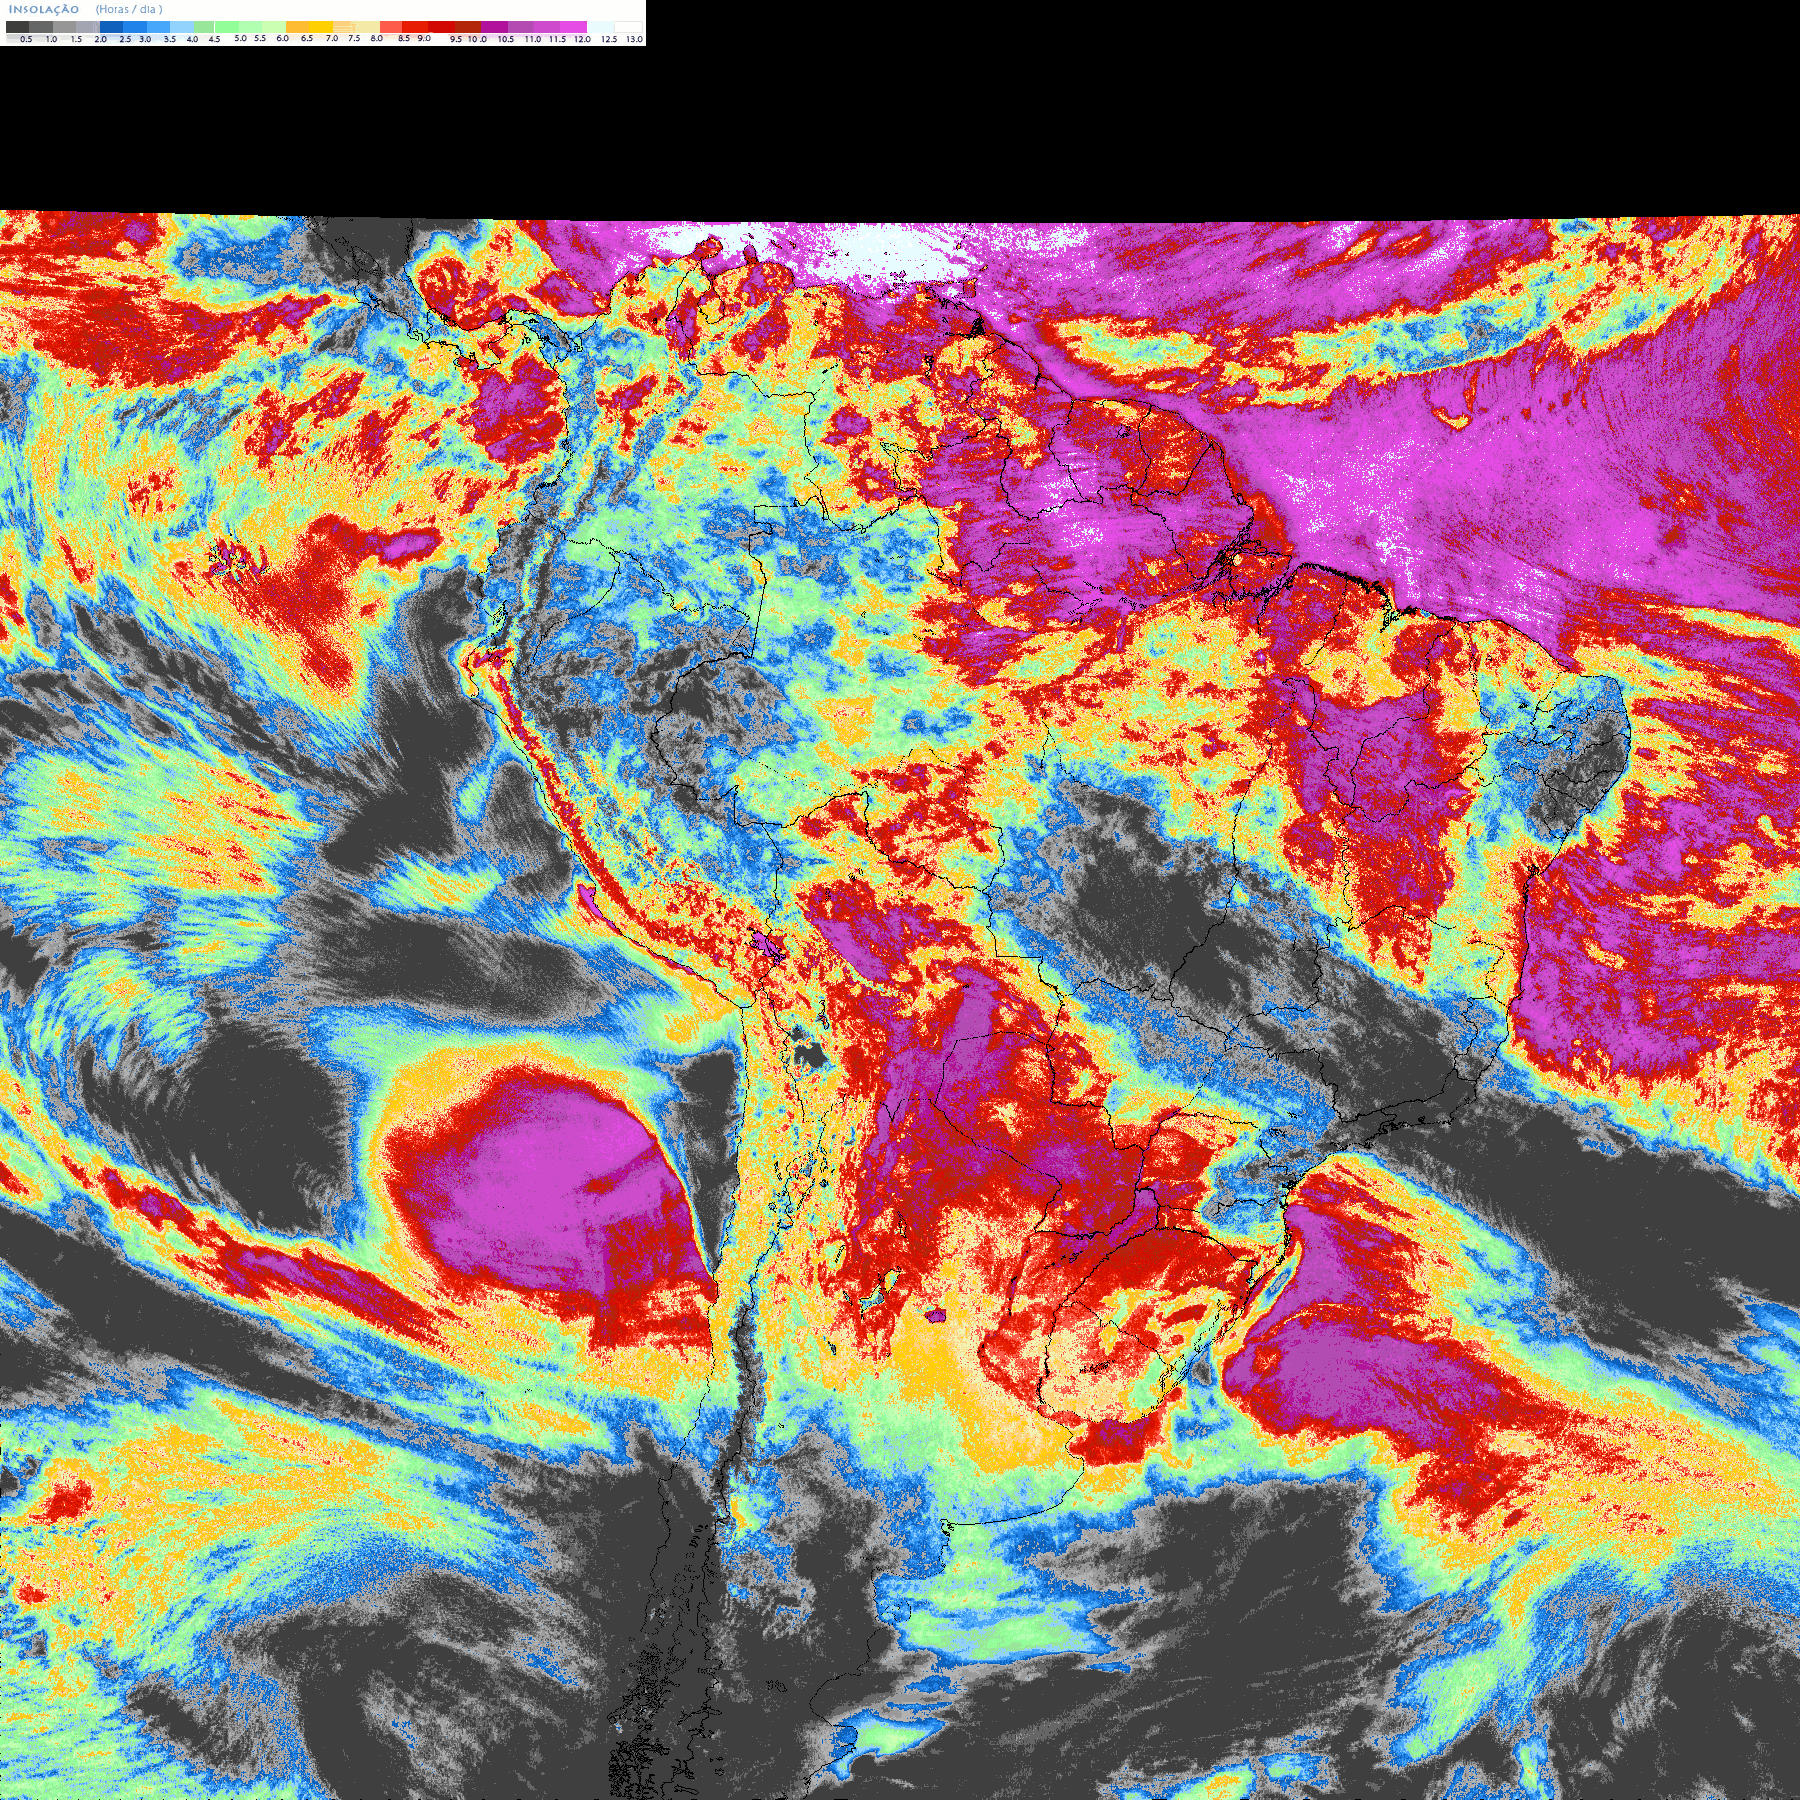Click the '6.0' legend value
Screen dimensions: 1800x1800
(283, 38)
